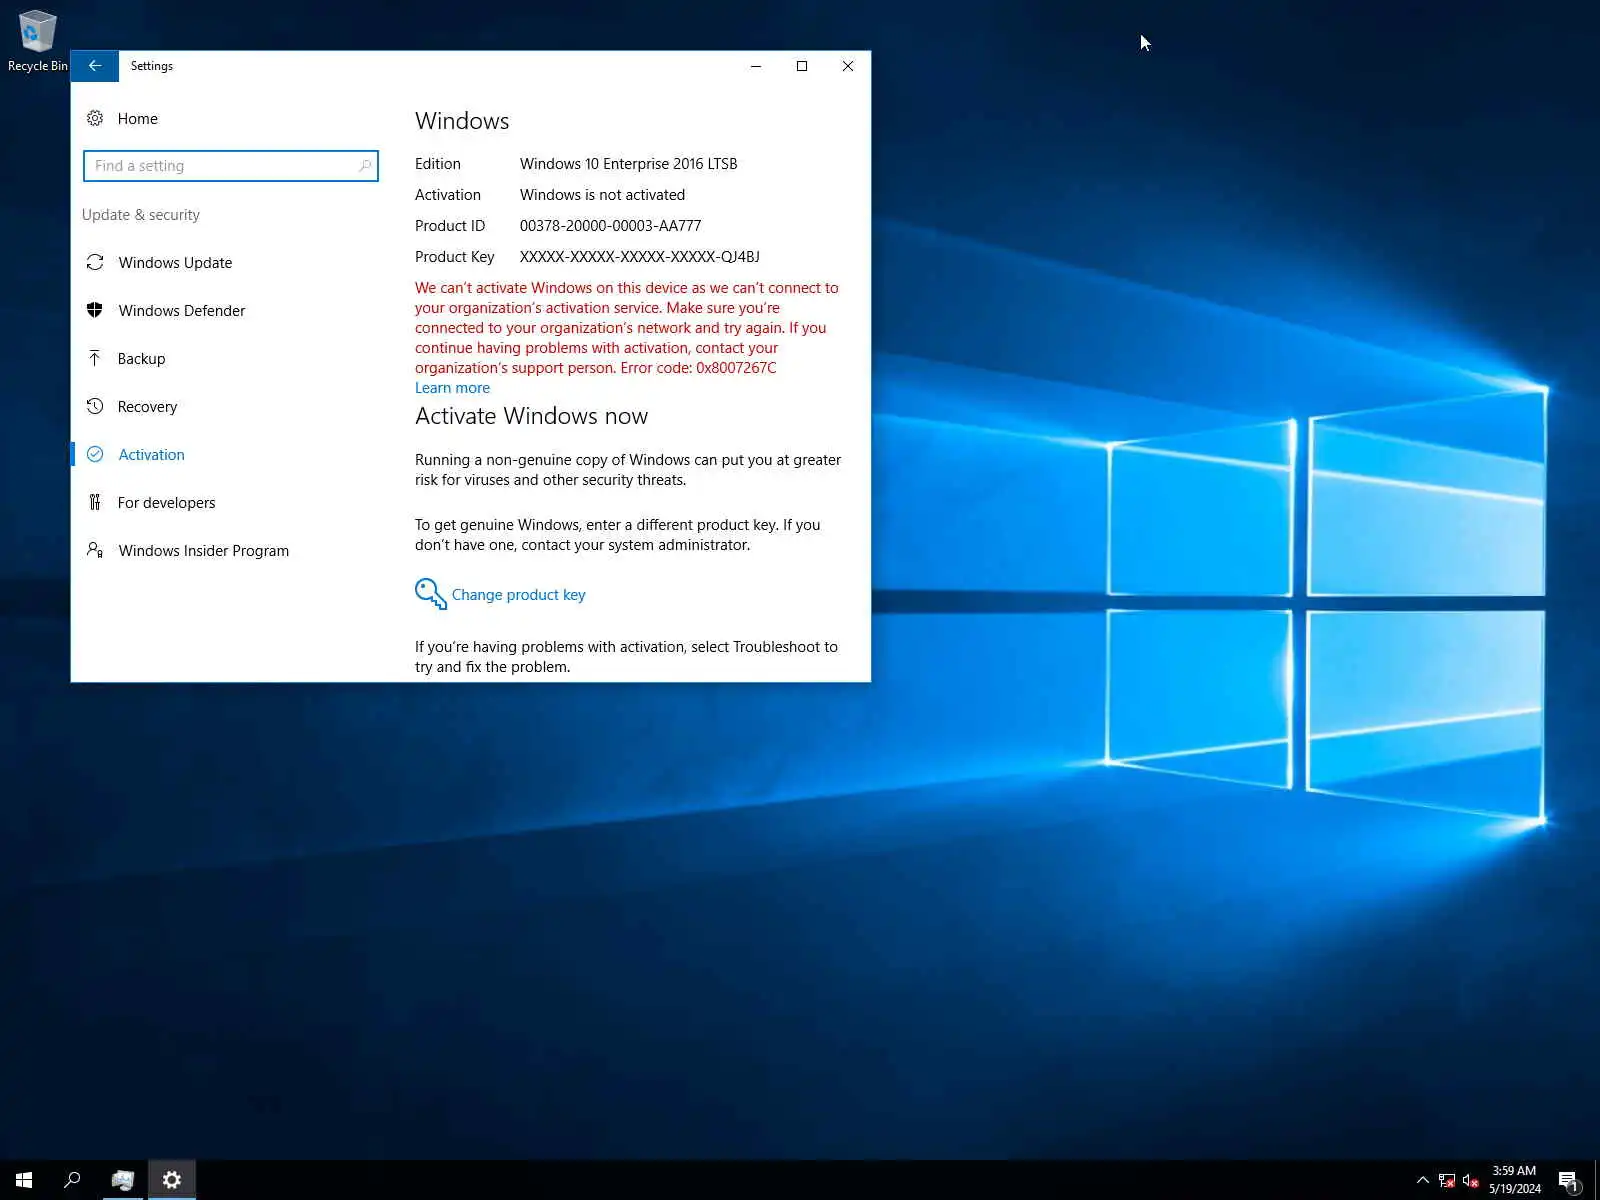Open the clock showing 3:59 AM
This screenshot has width=1600, height=1200.
coord(1514,1180)
